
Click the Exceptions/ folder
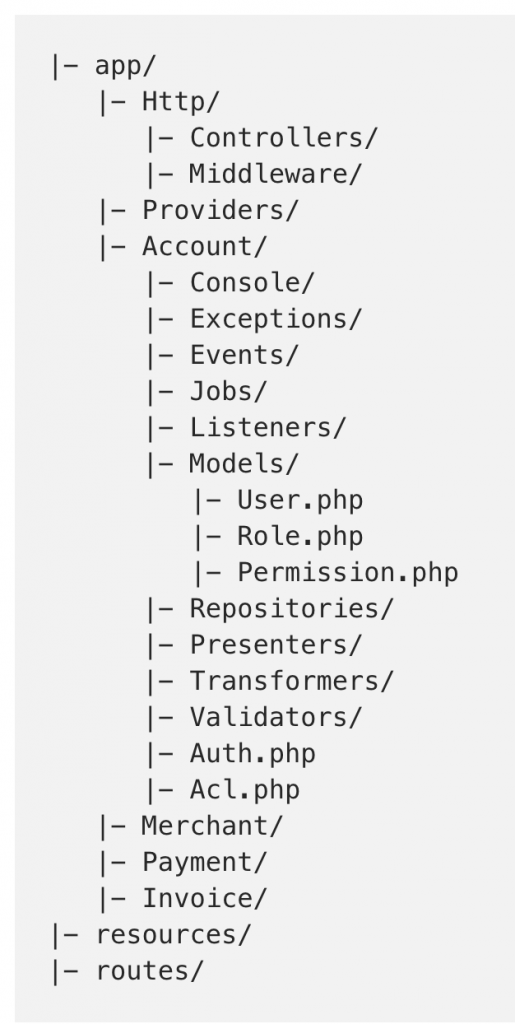pos(275,319)
